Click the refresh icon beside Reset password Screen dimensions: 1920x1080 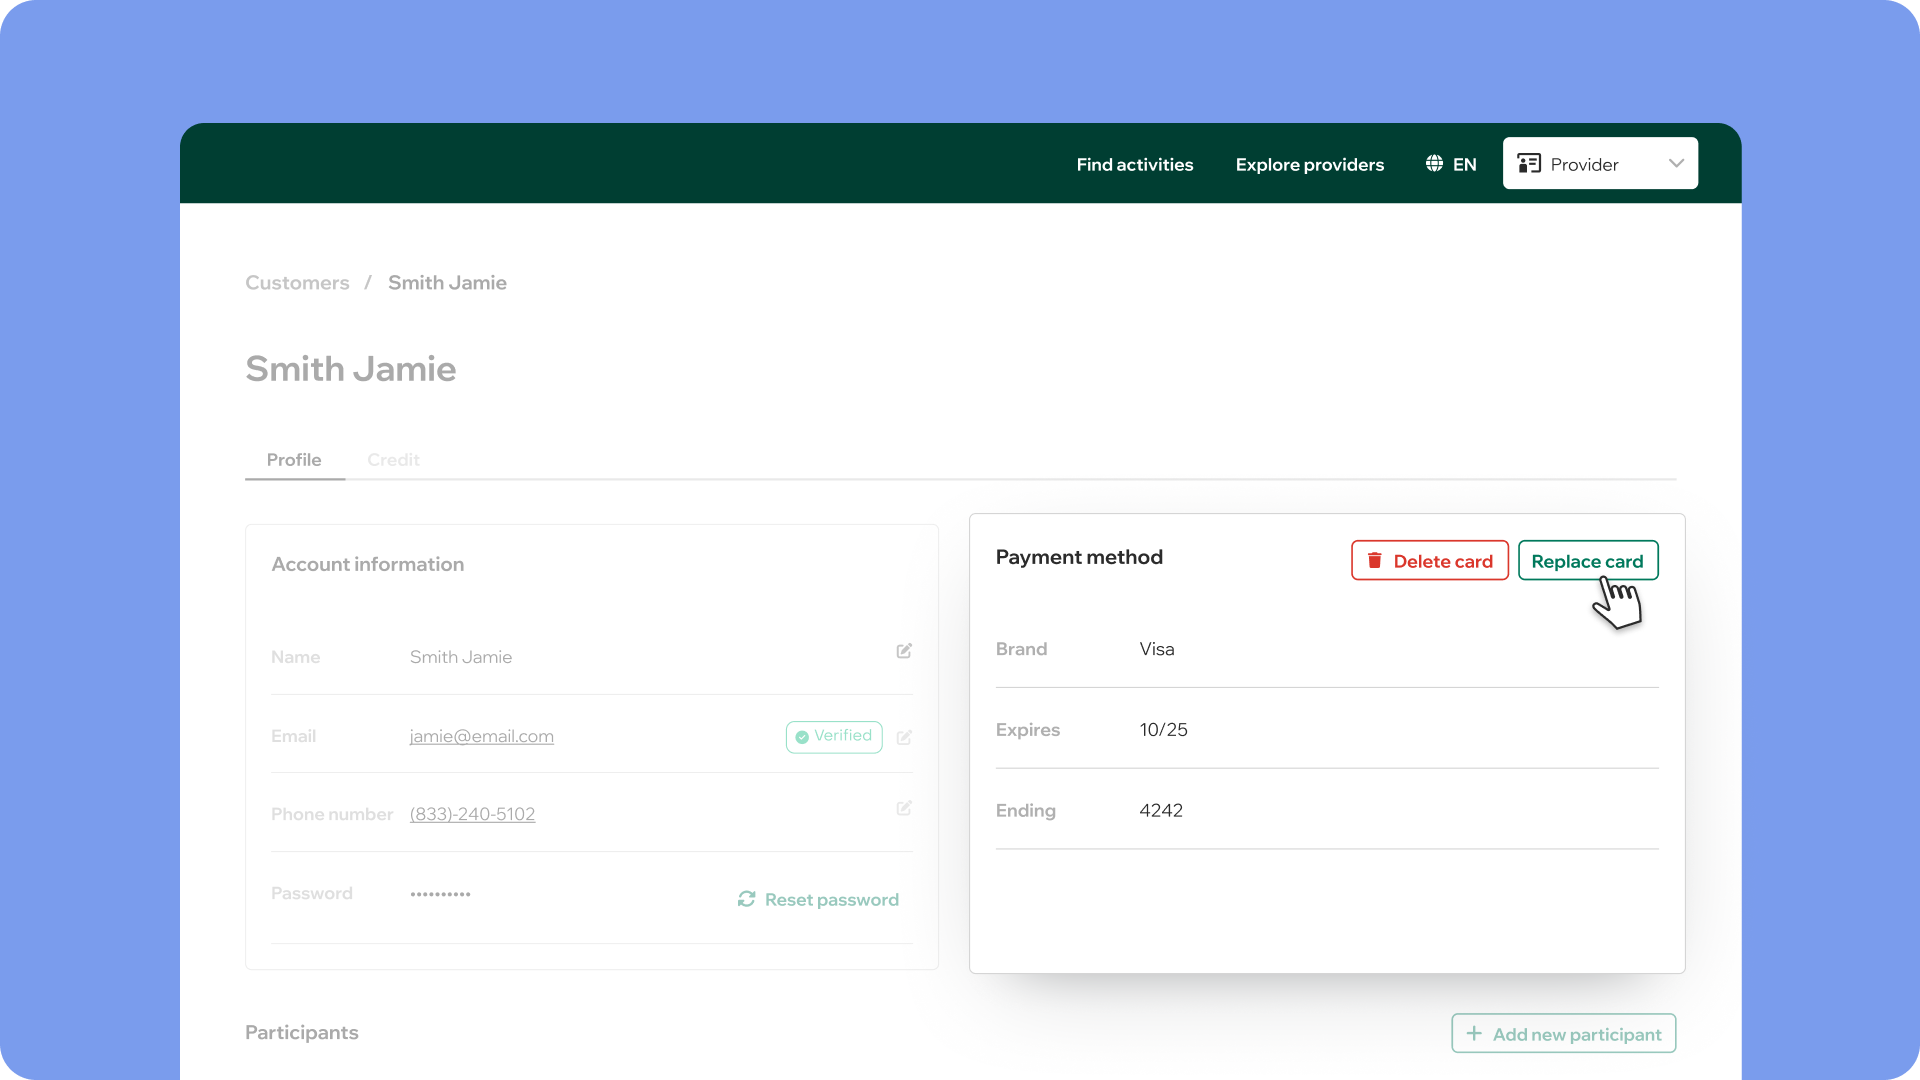tap(746, 899)
